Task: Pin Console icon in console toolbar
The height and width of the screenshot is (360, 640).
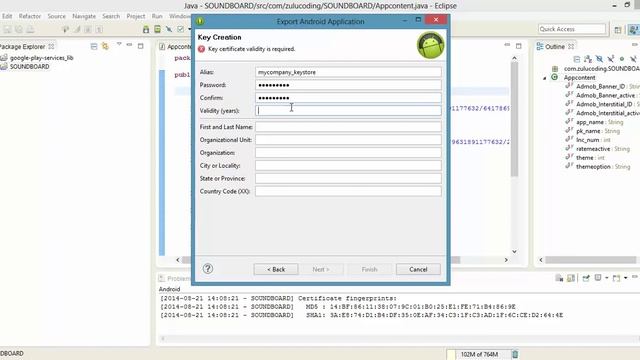Action: 586,278
